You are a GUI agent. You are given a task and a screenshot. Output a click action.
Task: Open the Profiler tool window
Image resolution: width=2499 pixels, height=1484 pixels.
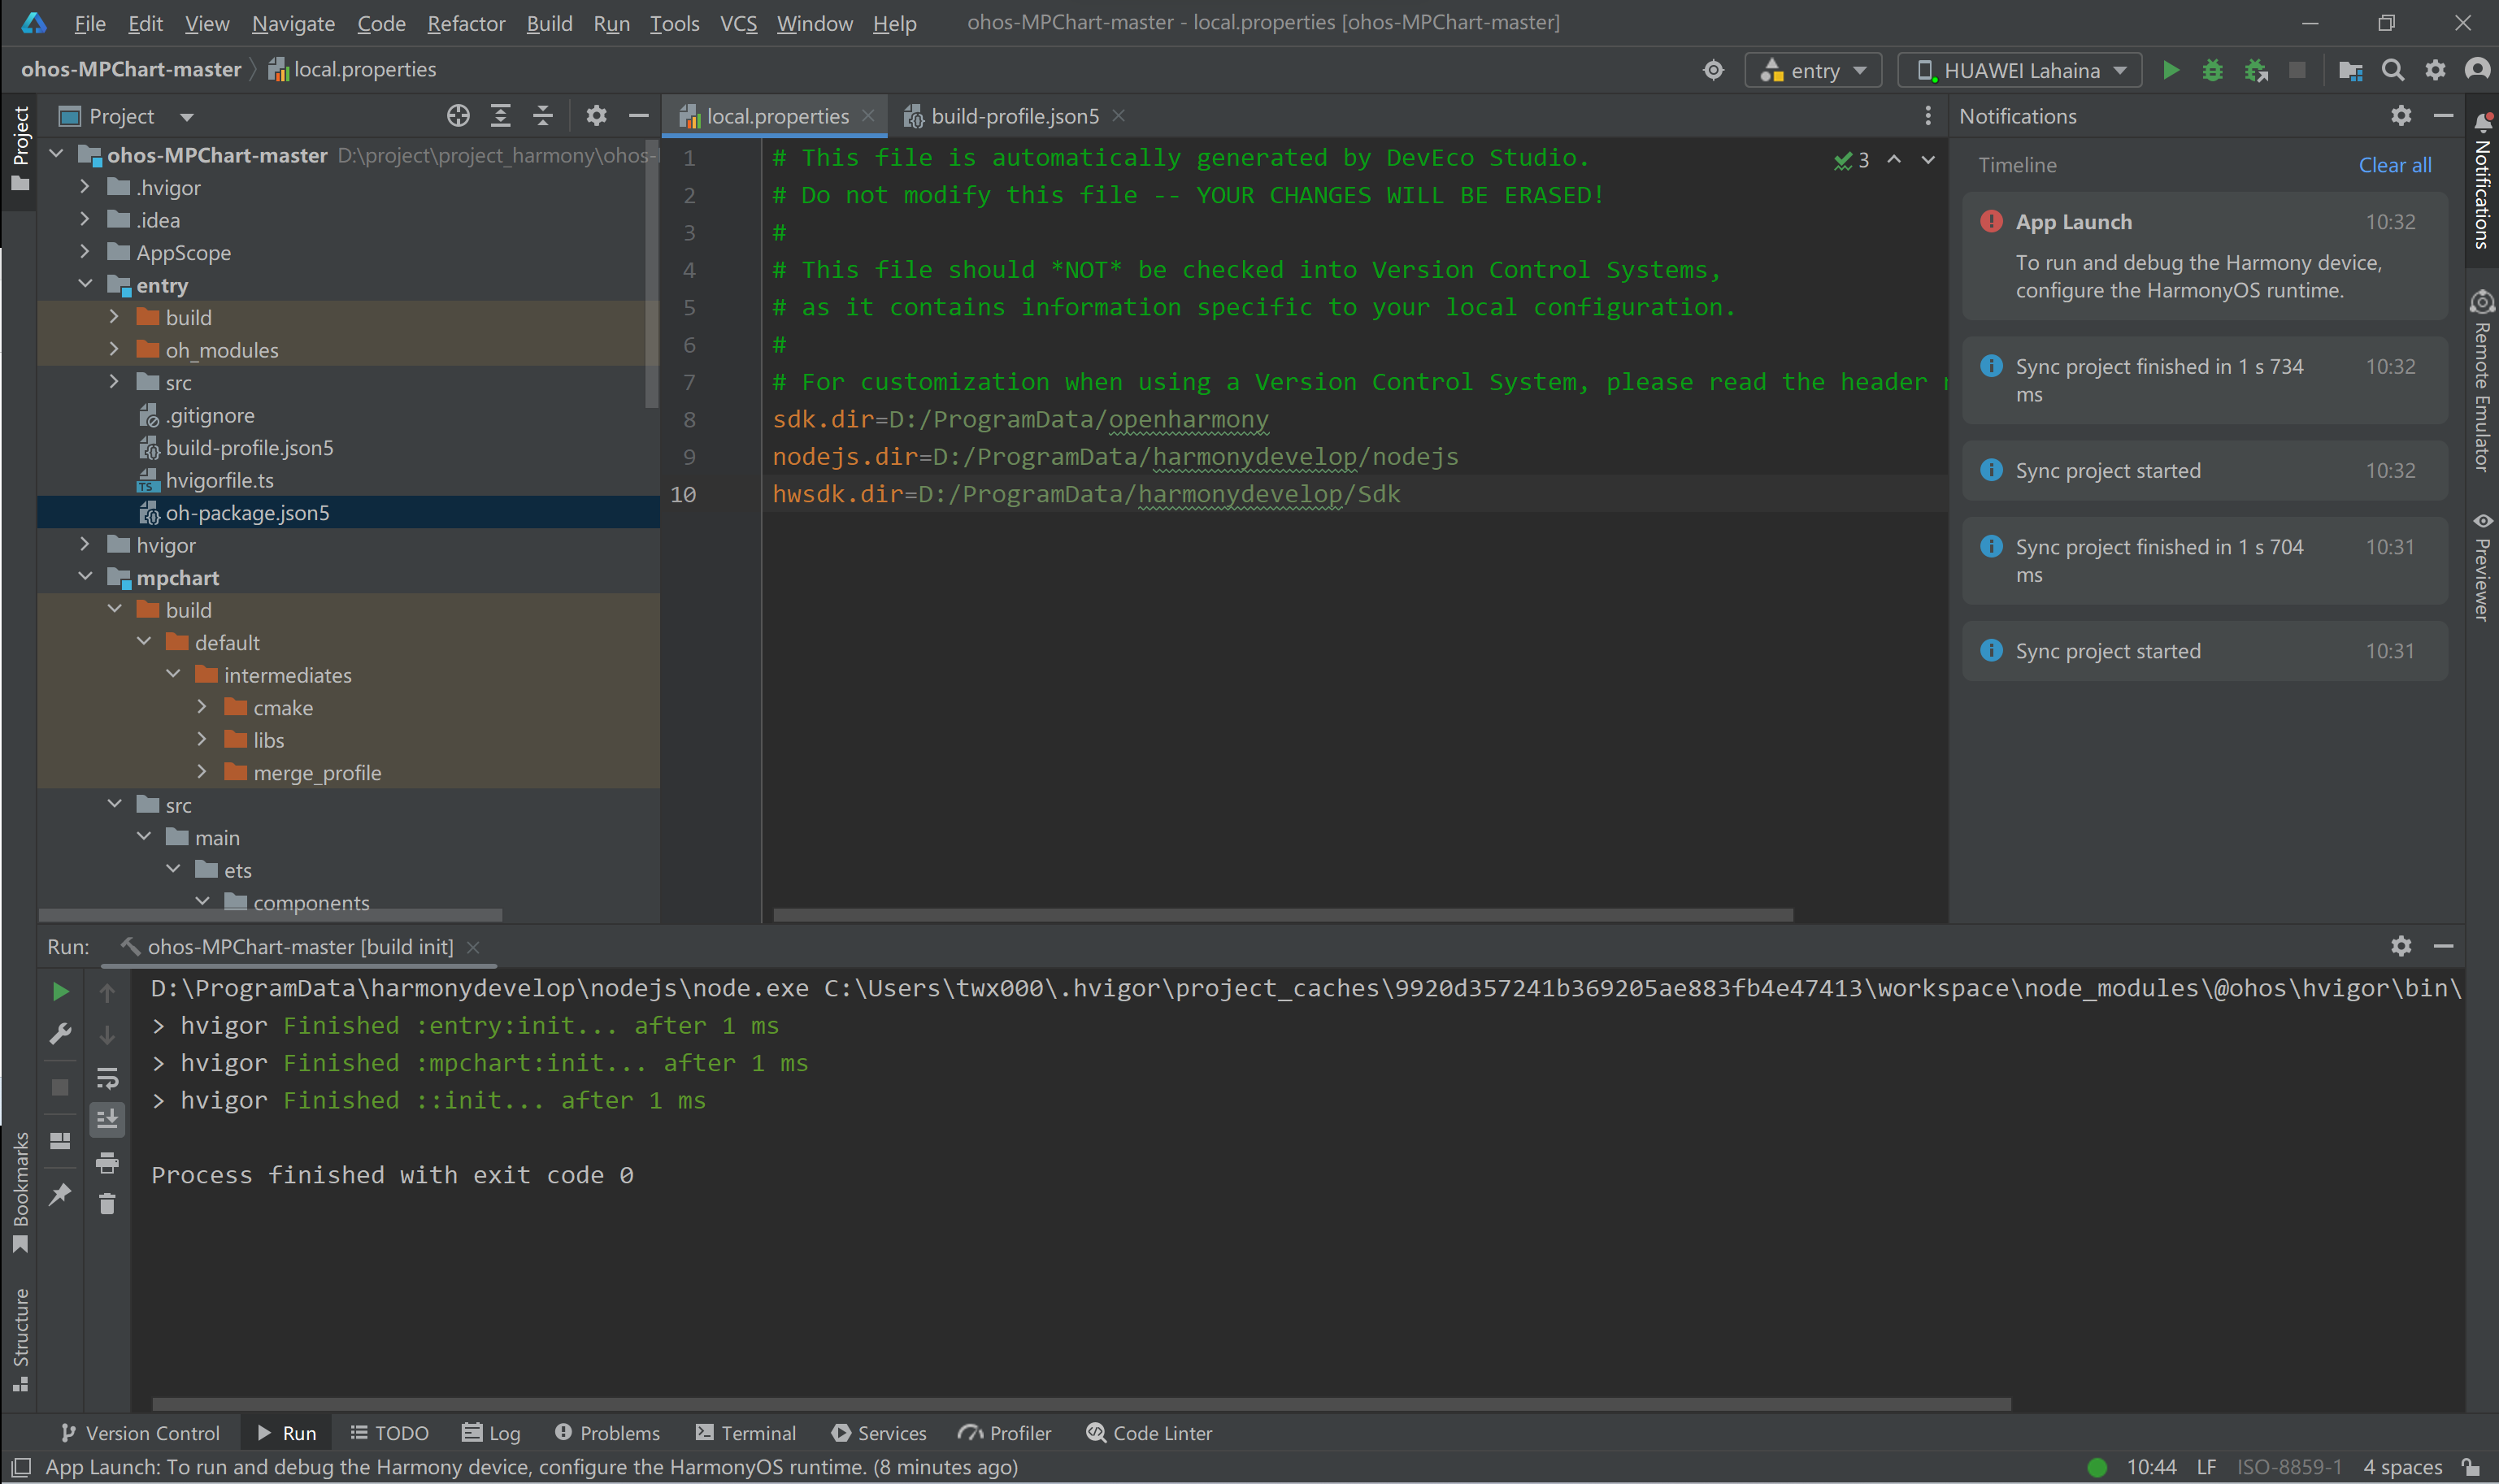[x=1004, y=1433]
